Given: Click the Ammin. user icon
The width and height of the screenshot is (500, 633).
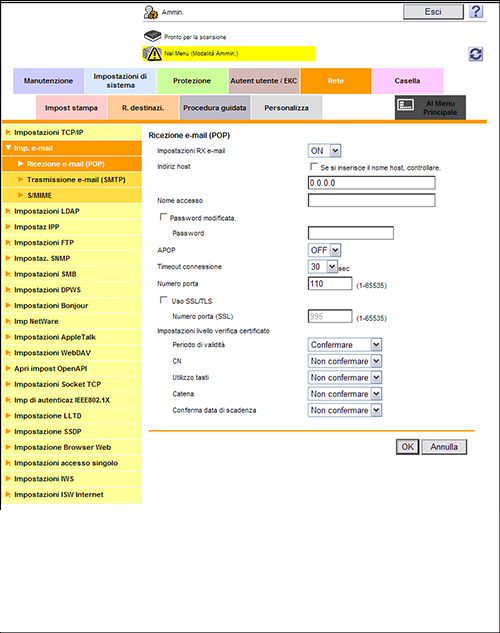Looking at the screenshot, I should [151, 12].
